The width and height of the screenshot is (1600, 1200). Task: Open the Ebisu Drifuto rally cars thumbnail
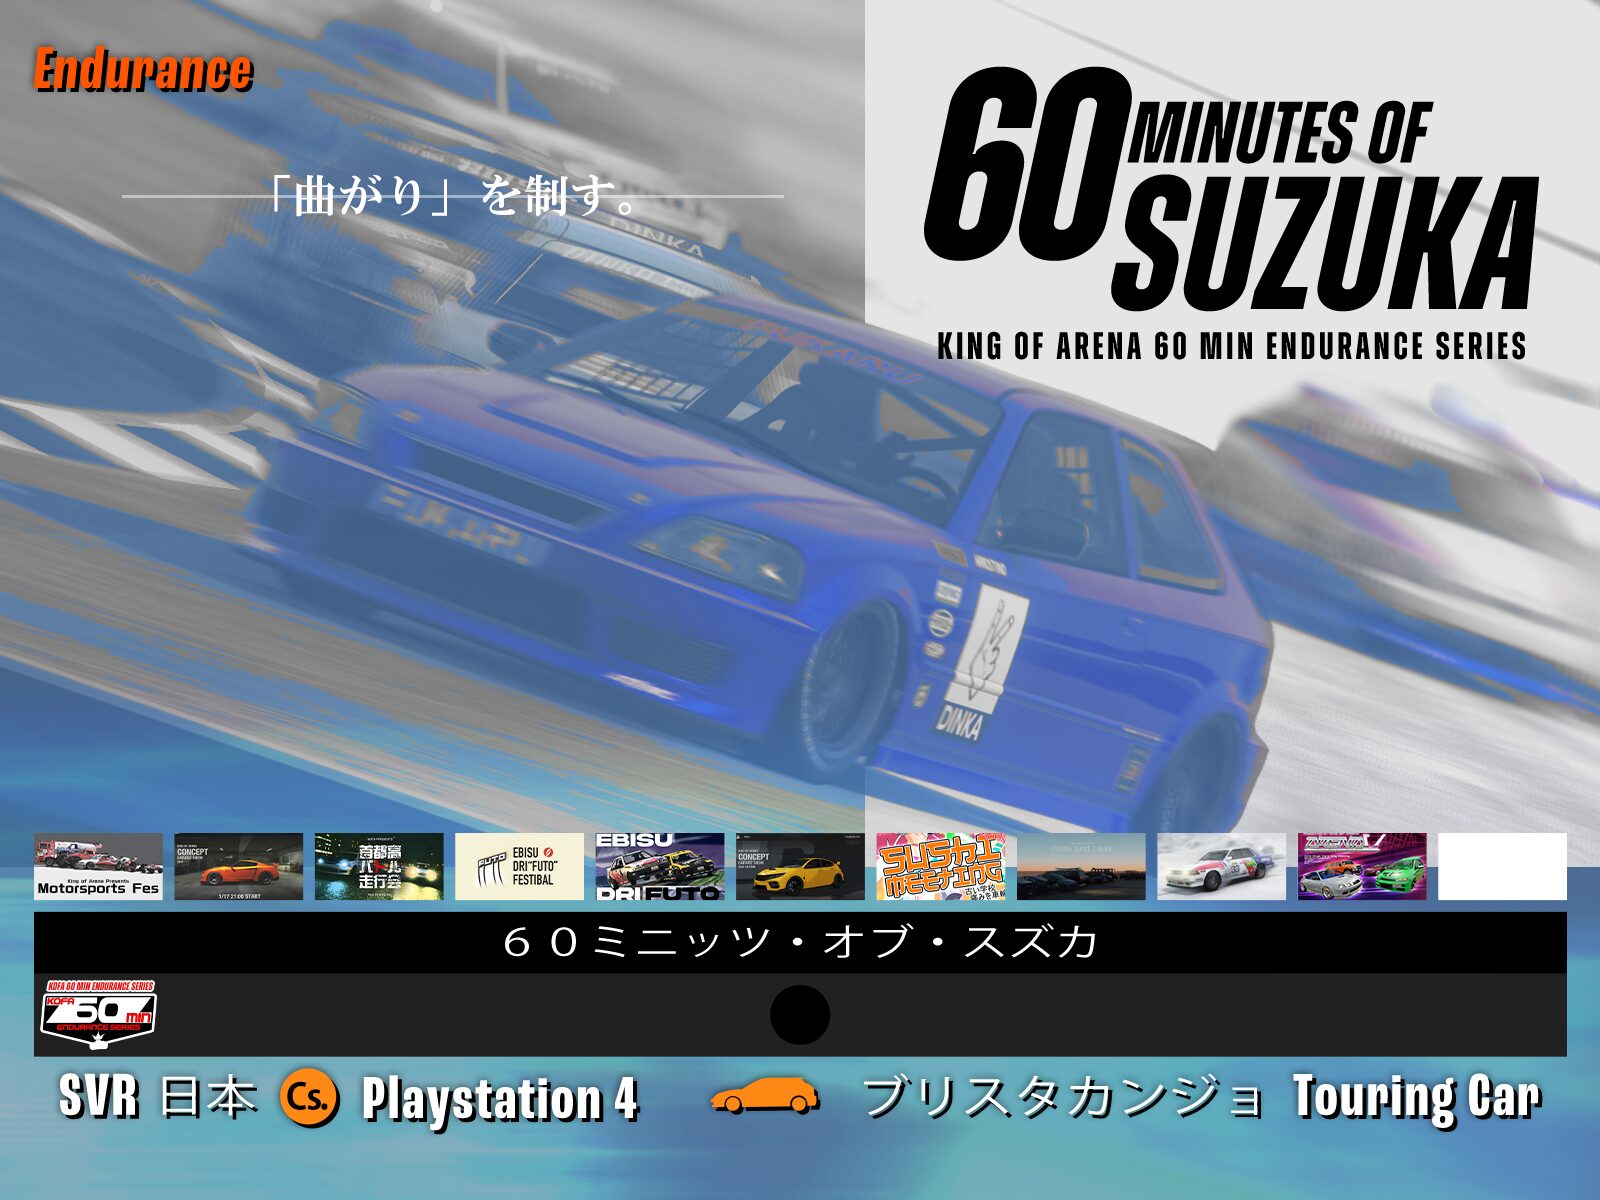660,866
